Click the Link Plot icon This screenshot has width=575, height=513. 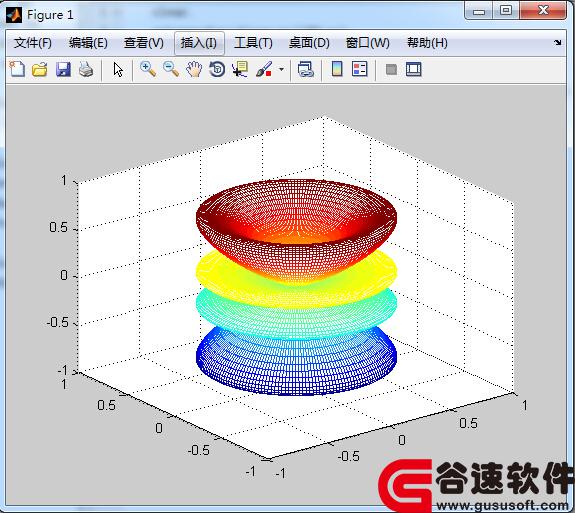coord(305,69)
